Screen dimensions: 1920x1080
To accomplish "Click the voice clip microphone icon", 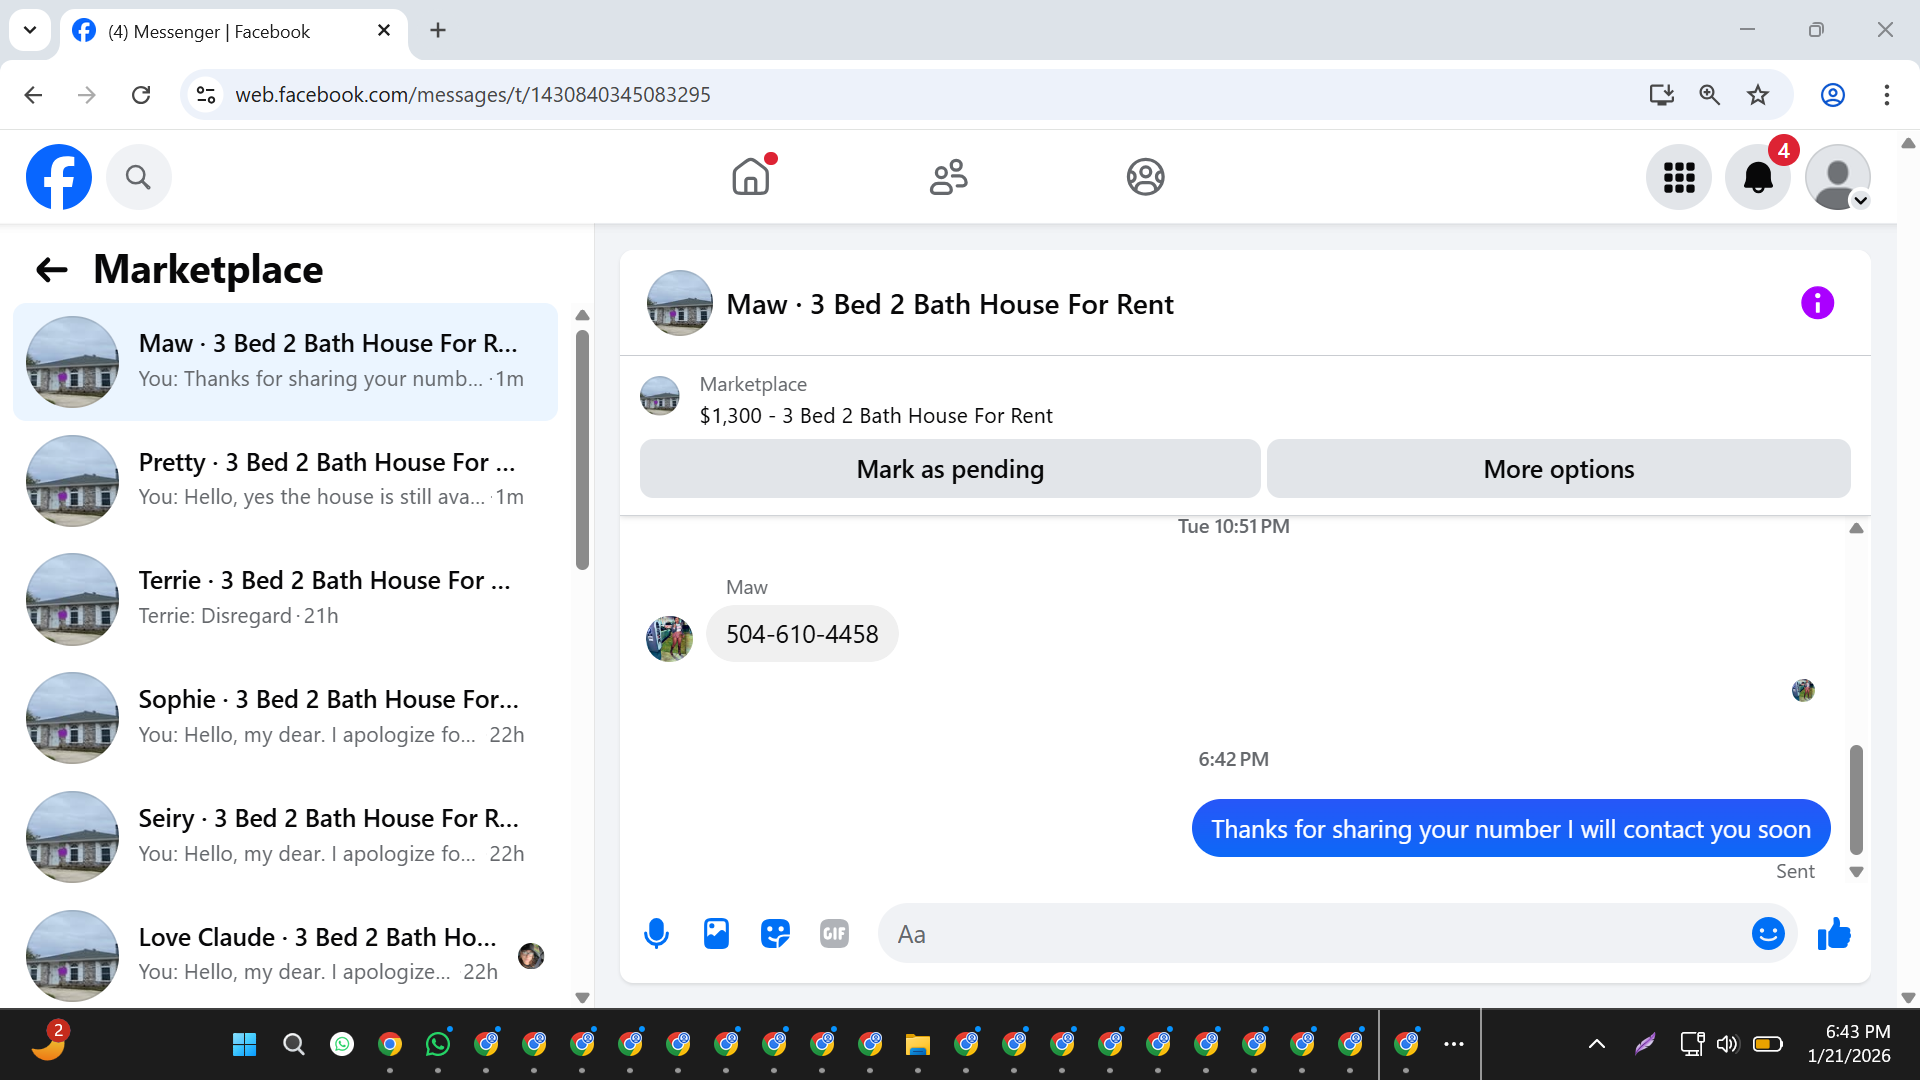I will (x=656, y=934).
